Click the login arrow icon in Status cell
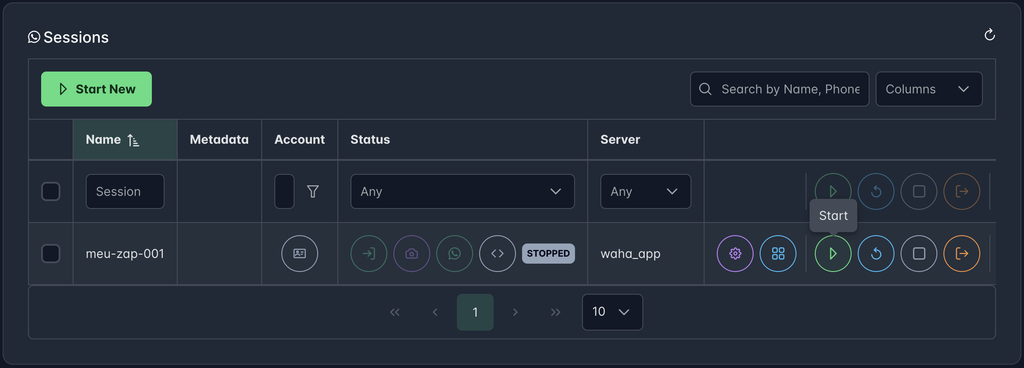This screenshot has width=1024, height=368. [x=369, y=254]
